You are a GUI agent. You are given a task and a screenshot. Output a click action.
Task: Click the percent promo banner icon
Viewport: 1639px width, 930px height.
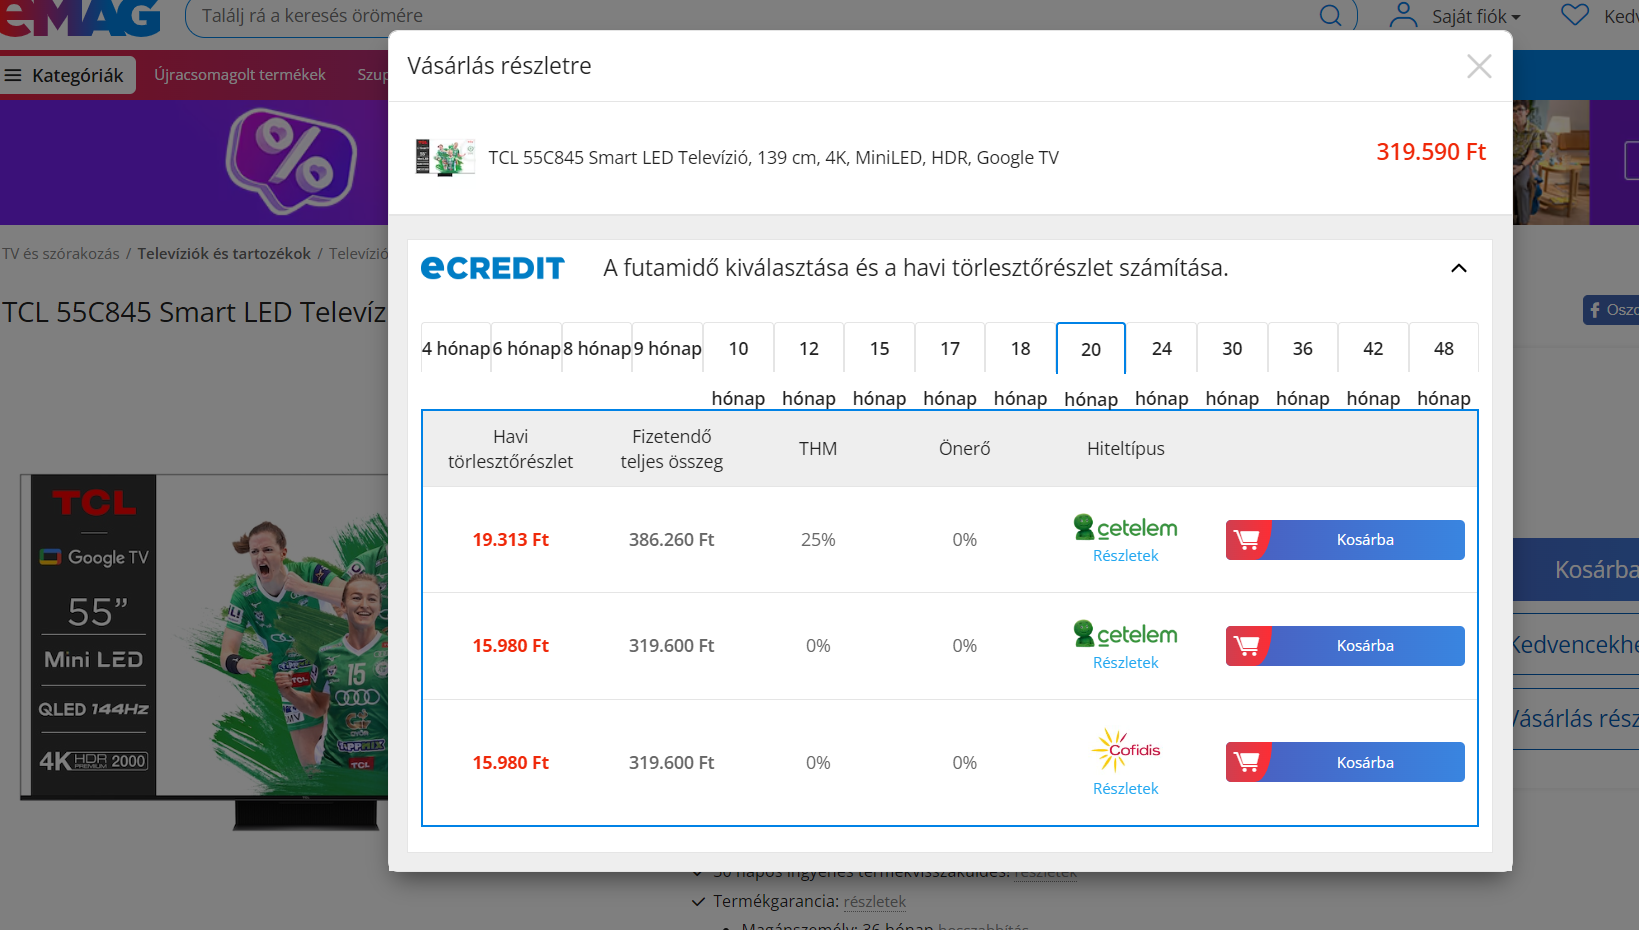(291, 162)
